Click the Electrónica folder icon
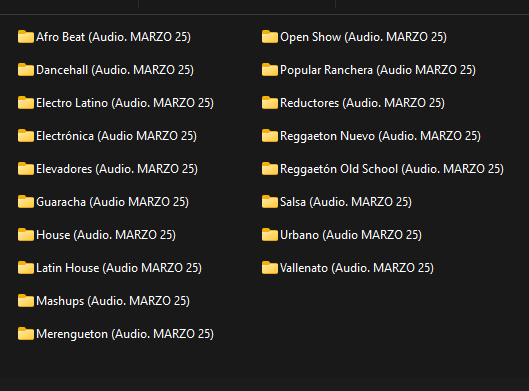Viewport: 529px width, 391px height. (x=26, y=136)
